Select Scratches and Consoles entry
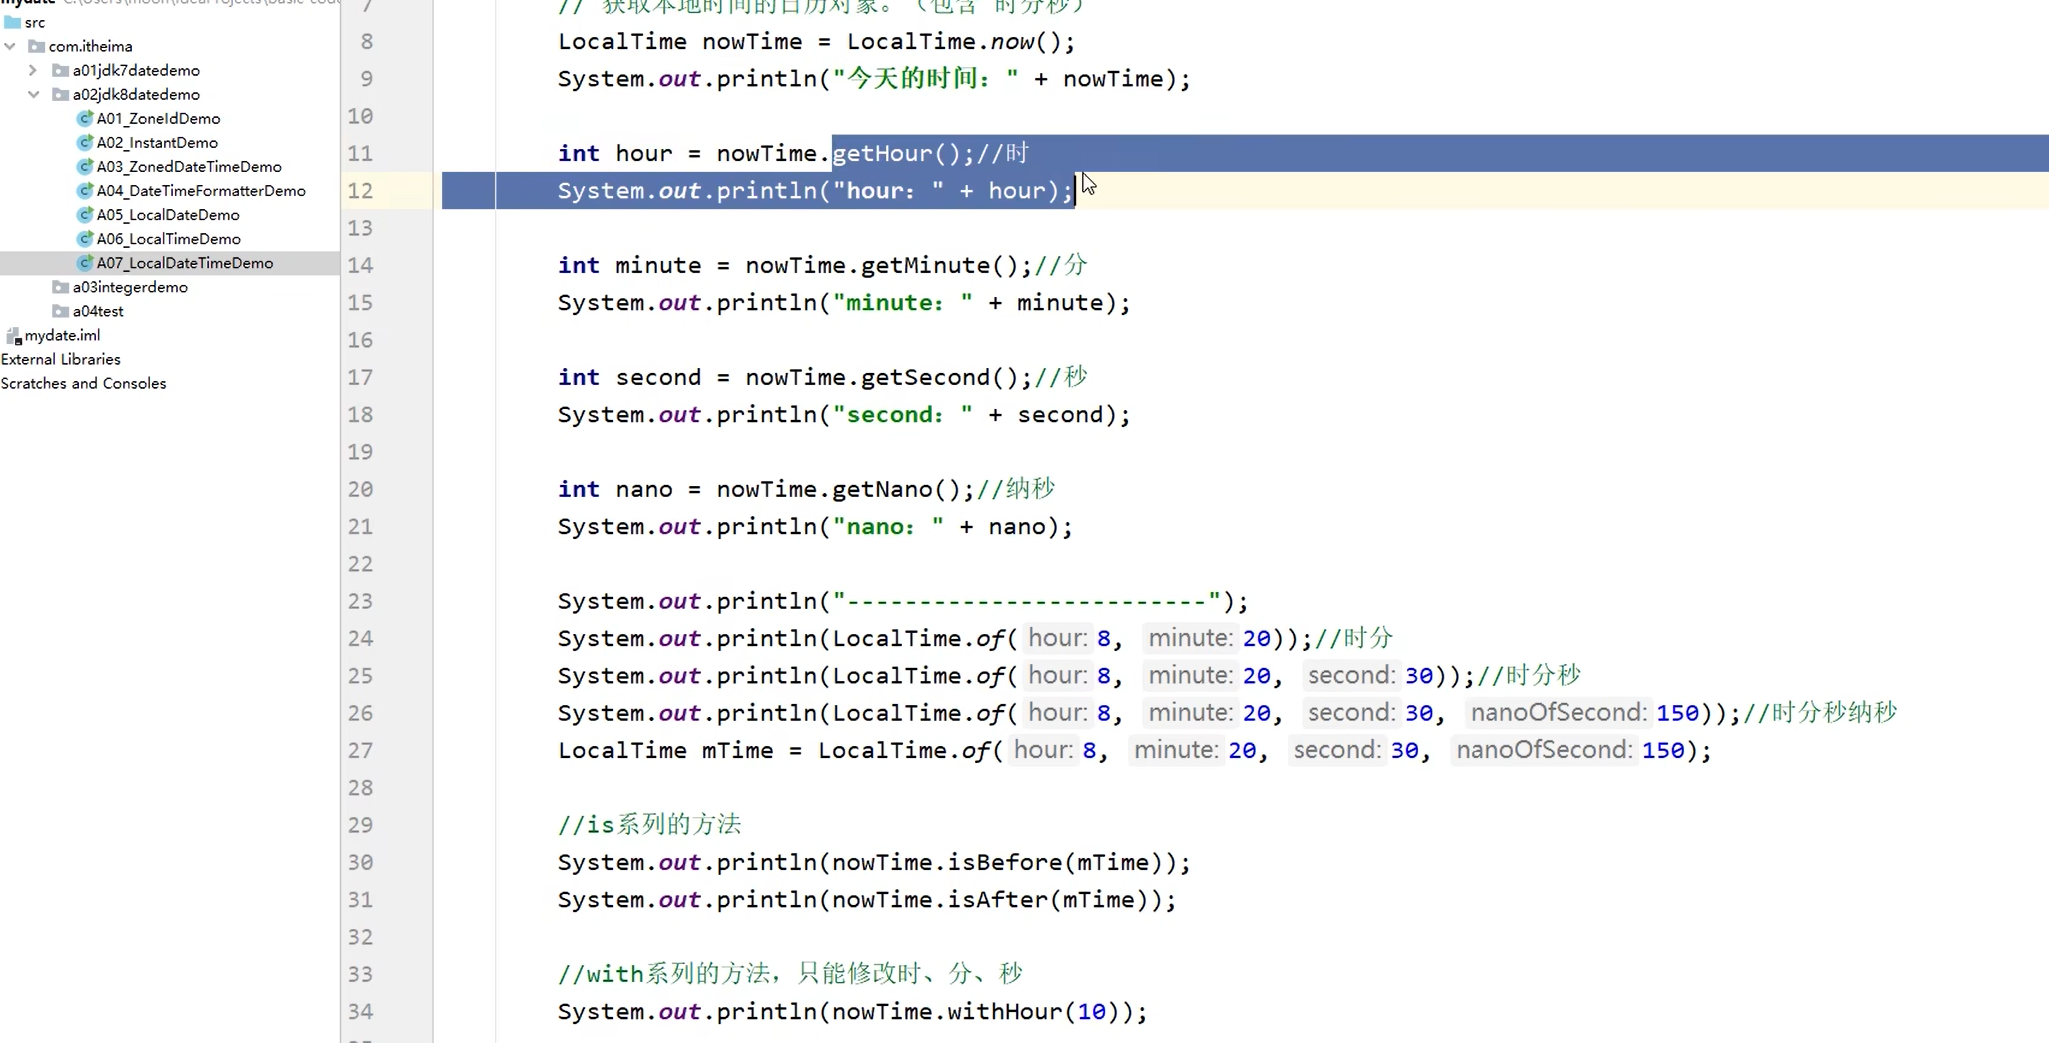Viewport: 2049px width, 1043px height. [84, 383]
